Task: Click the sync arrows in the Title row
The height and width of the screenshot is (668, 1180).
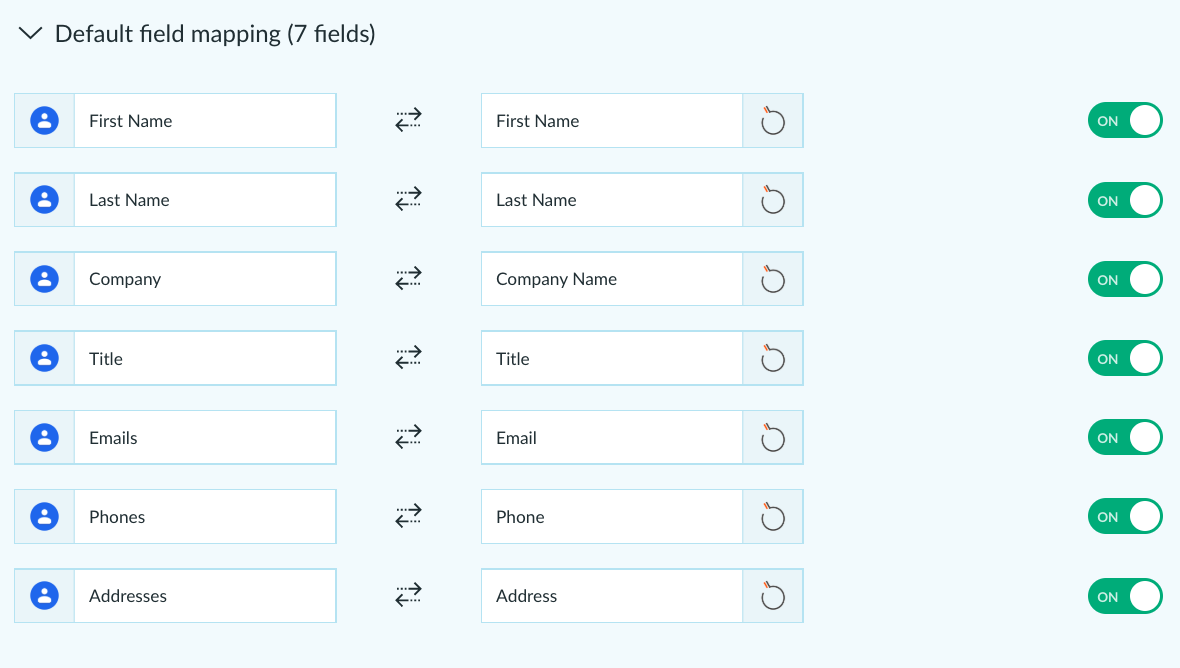Action: coord(409,358)
